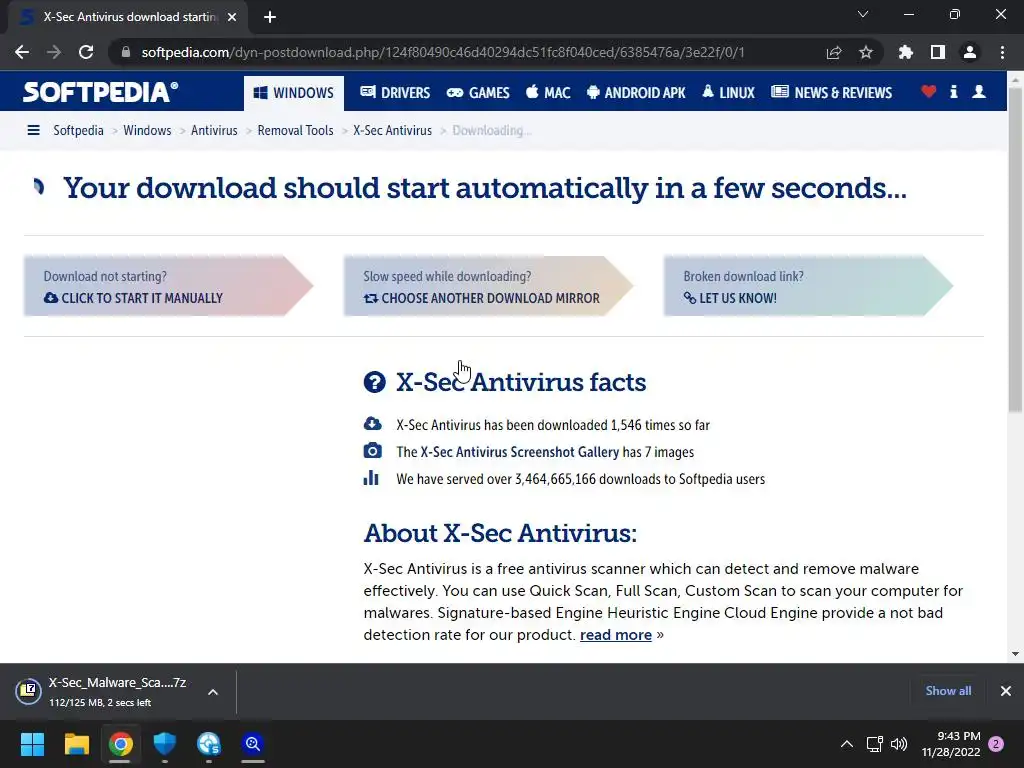Go to Antivirus breadcrumb link

[x=214, y=131]
